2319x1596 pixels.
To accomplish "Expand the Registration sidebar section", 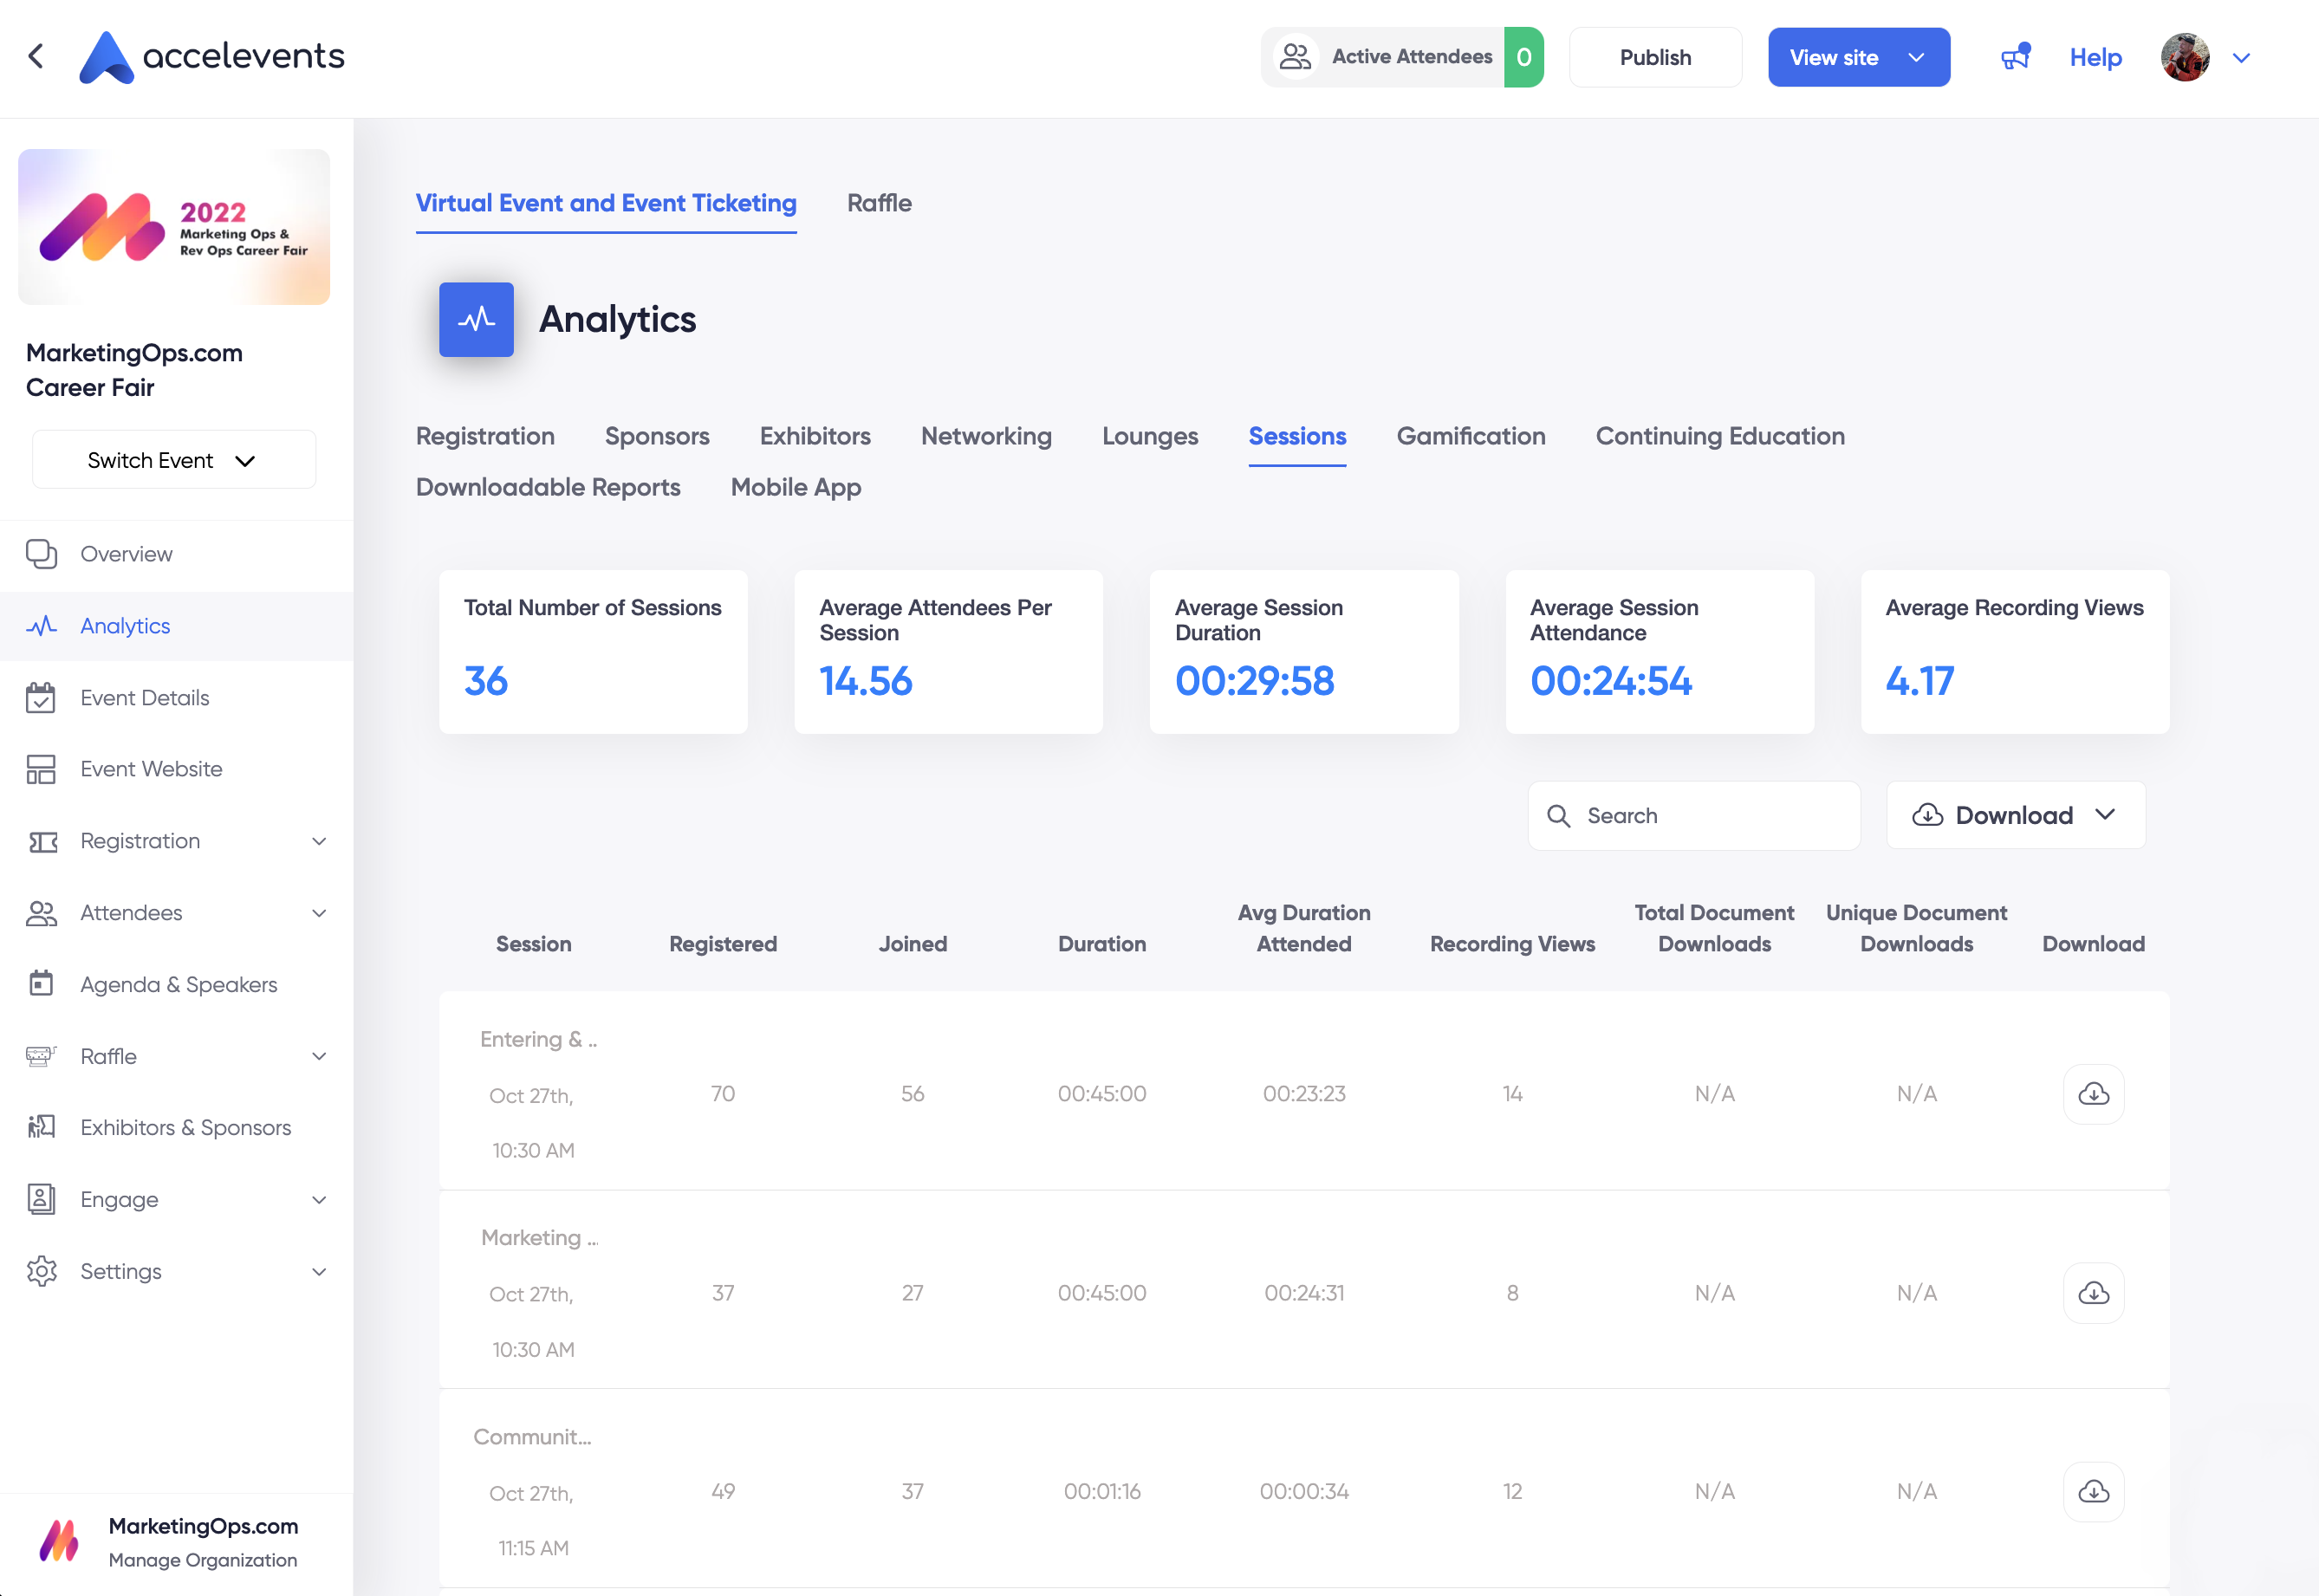I will [x=176, y=841].
